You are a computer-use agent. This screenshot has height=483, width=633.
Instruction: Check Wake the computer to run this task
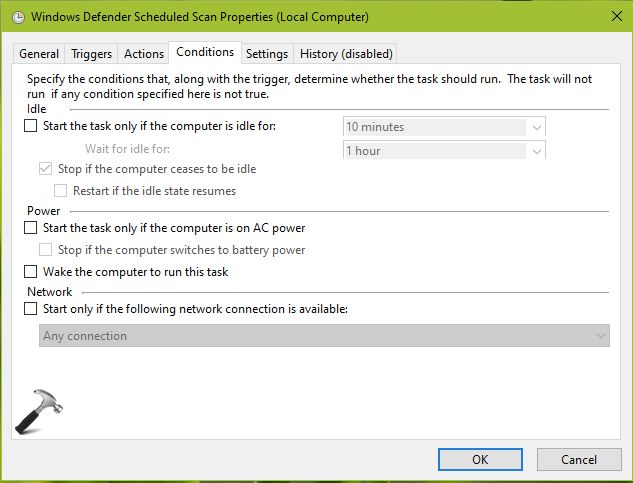coord(30,271)
